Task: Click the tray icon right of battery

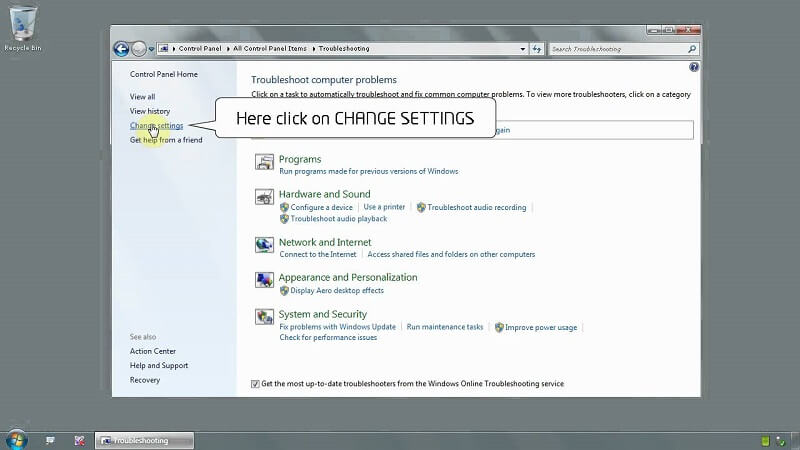Action: pyautogui.click(x=780, y=441)
